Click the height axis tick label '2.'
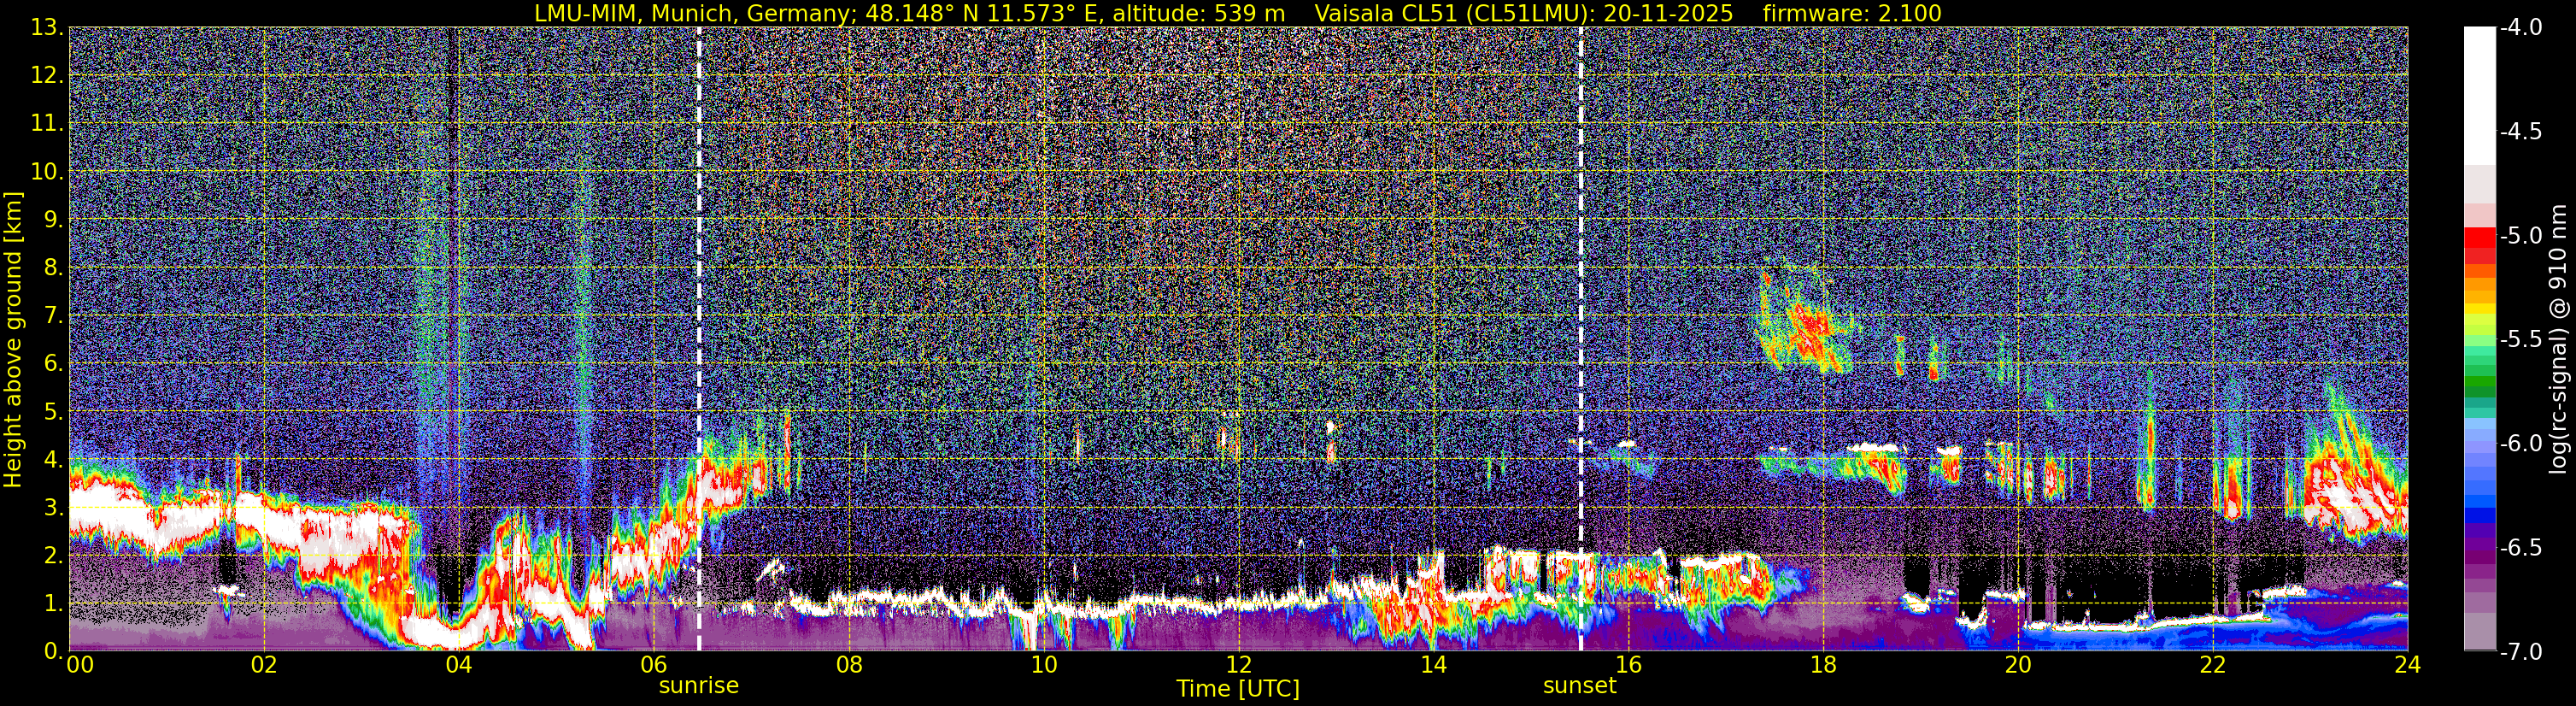This screenshot has height=706, width=2576. pyautogui.click(x=54, y=555)
